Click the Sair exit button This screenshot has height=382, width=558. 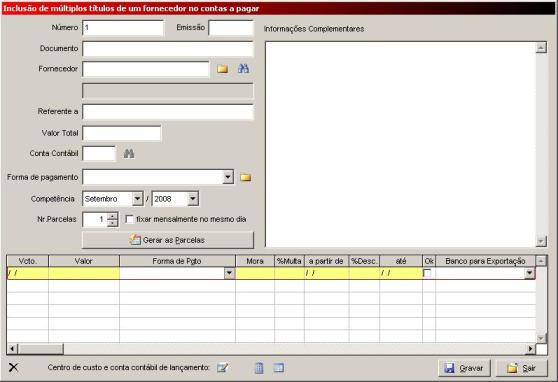522,368
